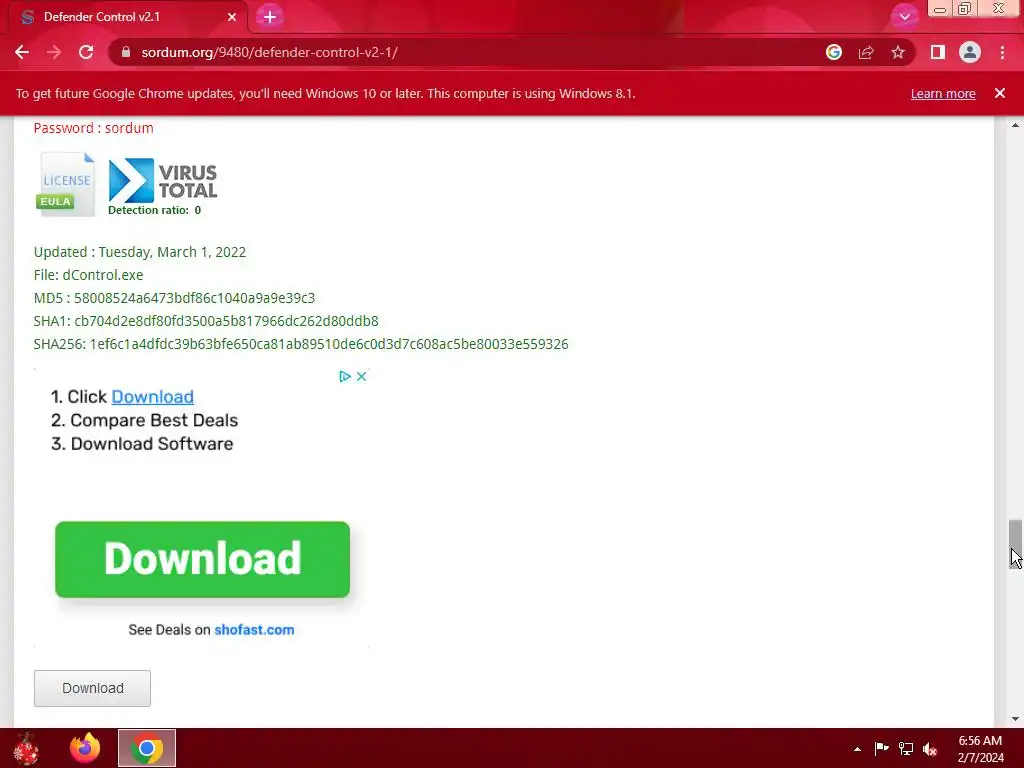
Task: Toggle the Chrome side panel
Action: [x=938, y=52]
